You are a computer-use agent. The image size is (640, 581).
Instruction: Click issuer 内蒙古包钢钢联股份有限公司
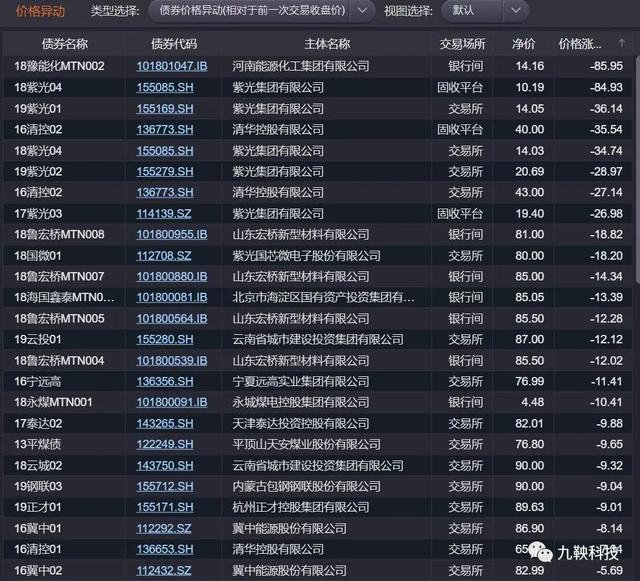click(307, 486)
